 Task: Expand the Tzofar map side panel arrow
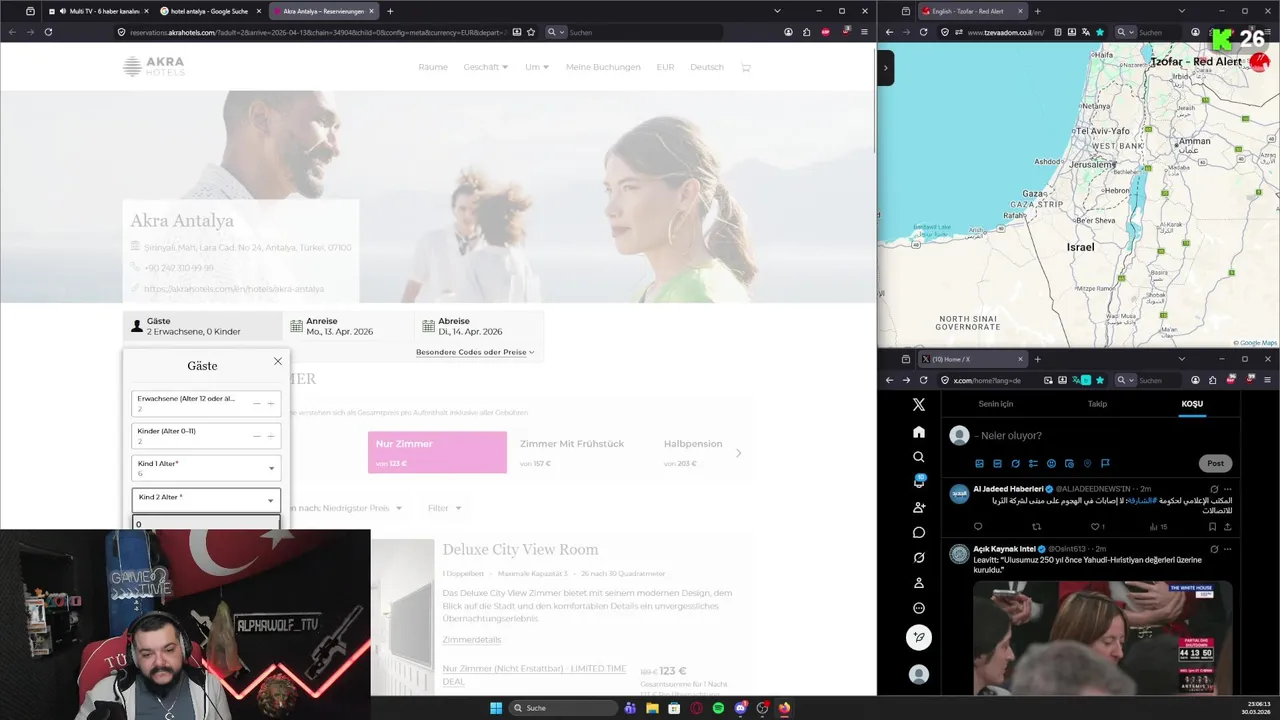885,68
